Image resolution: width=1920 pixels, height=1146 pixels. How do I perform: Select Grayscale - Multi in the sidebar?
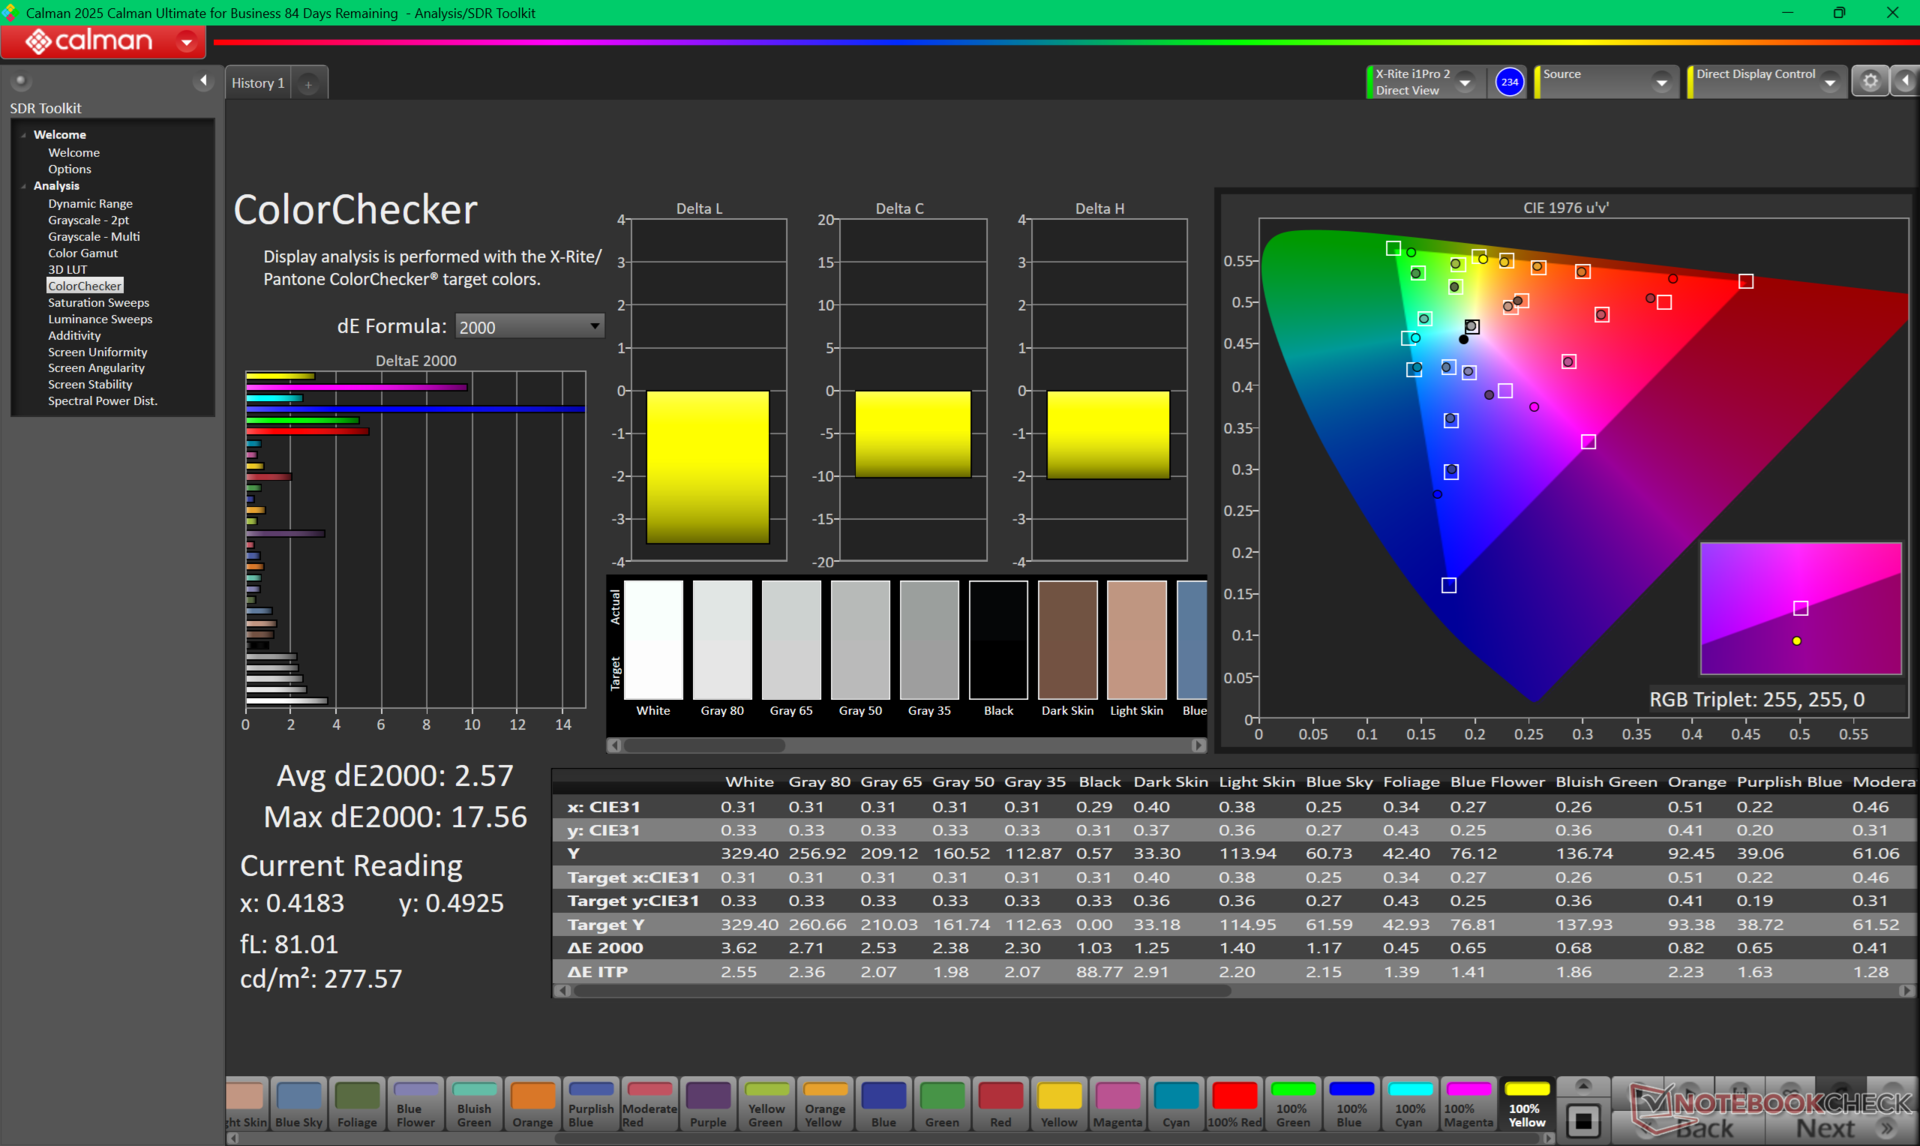[93, 237]
